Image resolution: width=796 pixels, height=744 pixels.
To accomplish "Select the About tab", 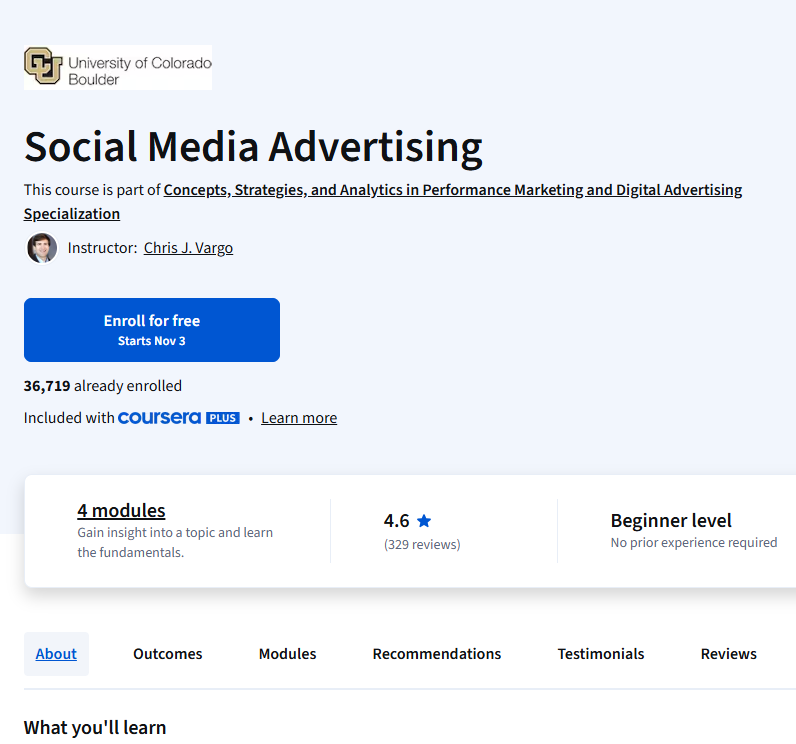I will pos(56,654).
